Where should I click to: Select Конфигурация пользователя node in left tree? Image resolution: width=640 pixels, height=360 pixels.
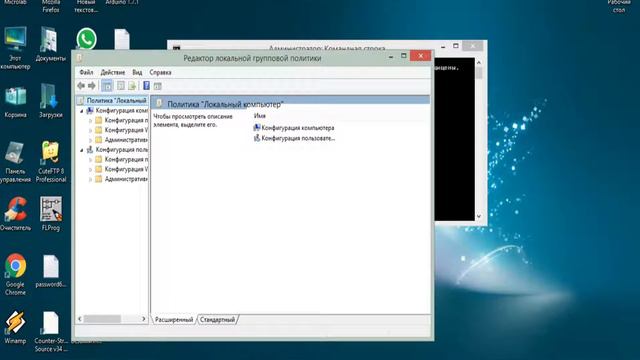121,150
